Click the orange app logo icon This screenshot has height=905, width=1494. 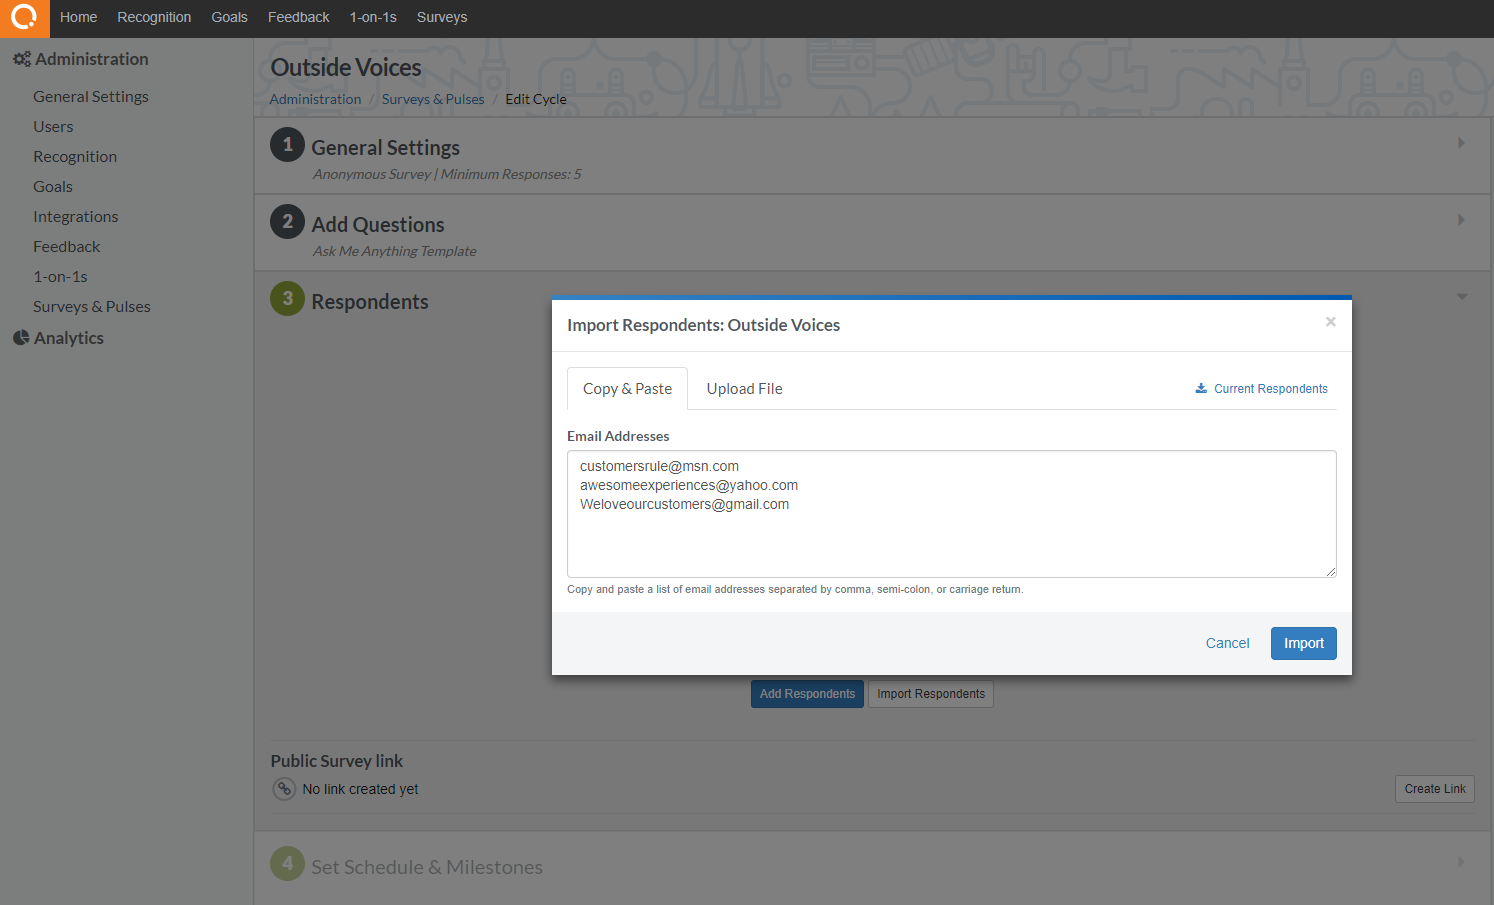tap(24, 18)
